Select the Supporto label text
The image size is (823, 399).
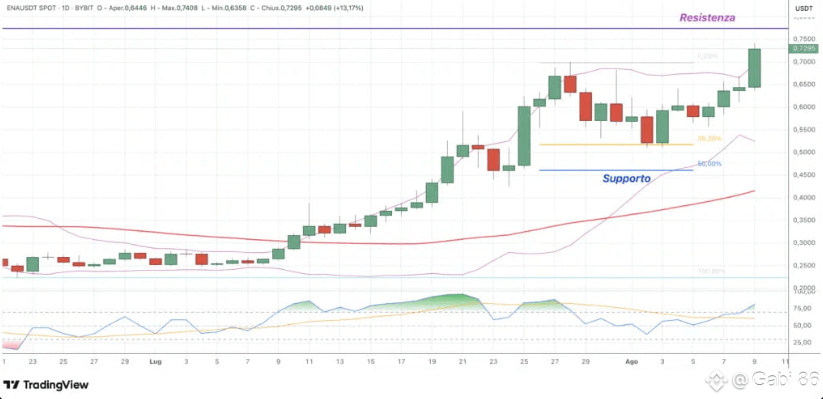[626, 178]
